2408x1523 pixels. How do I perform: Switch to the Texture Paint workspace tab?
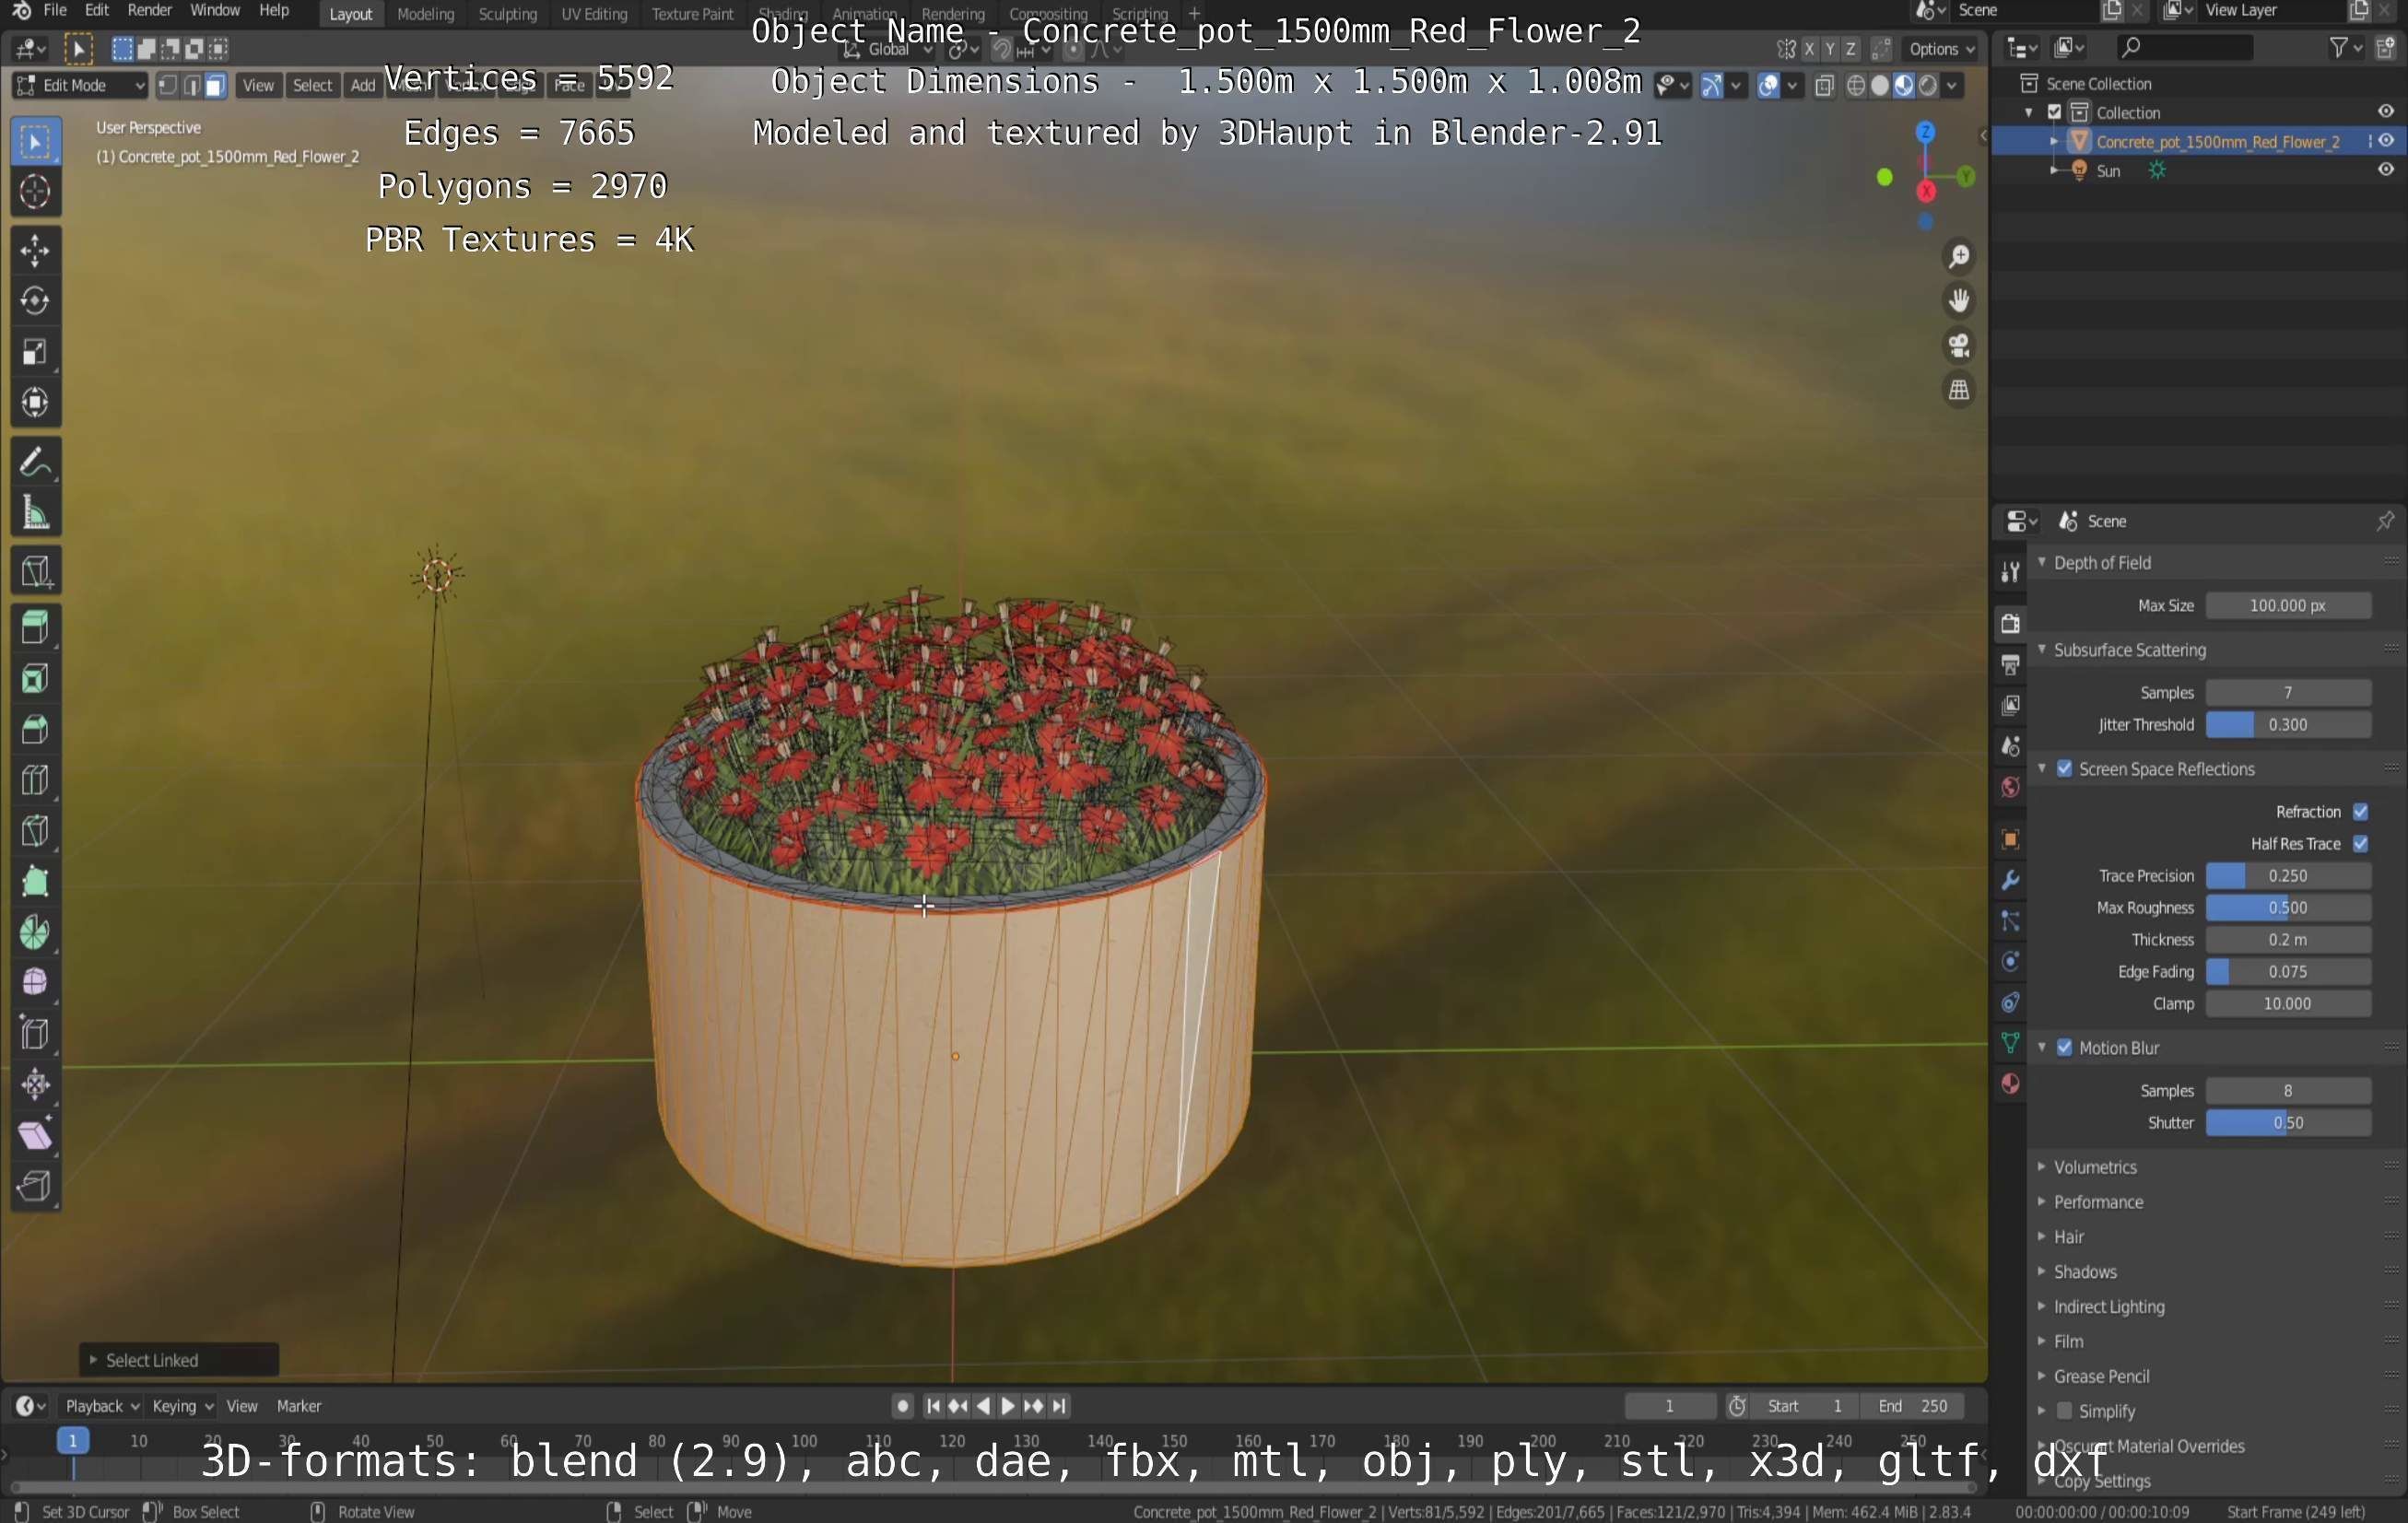coord(692,14)
